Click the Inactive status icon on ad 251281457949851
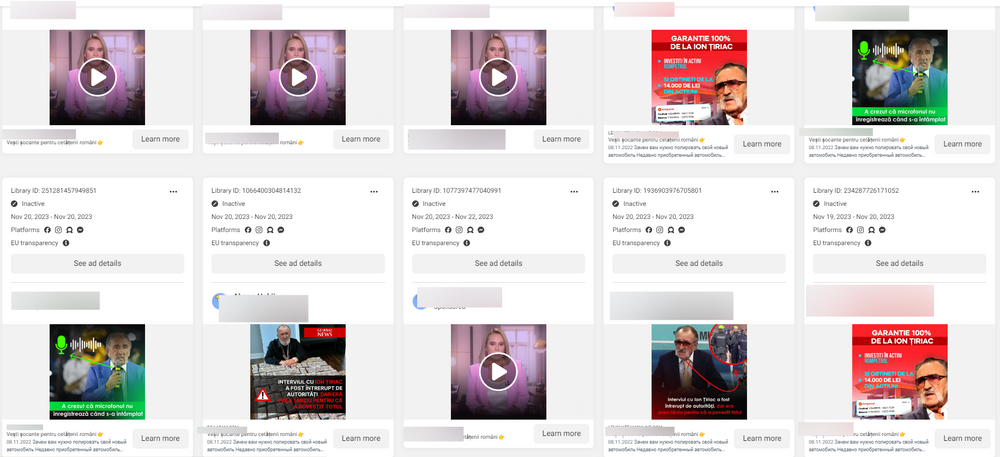 tap(14, 204)
